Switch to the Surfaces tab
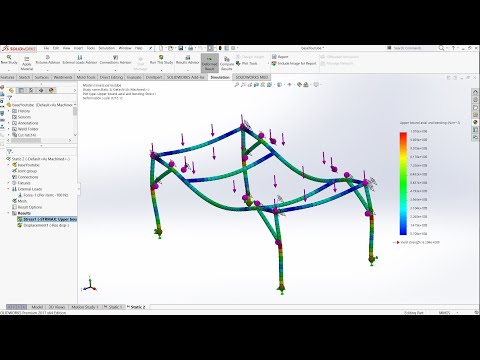The image size is (480, 360). tap(42, 77)
